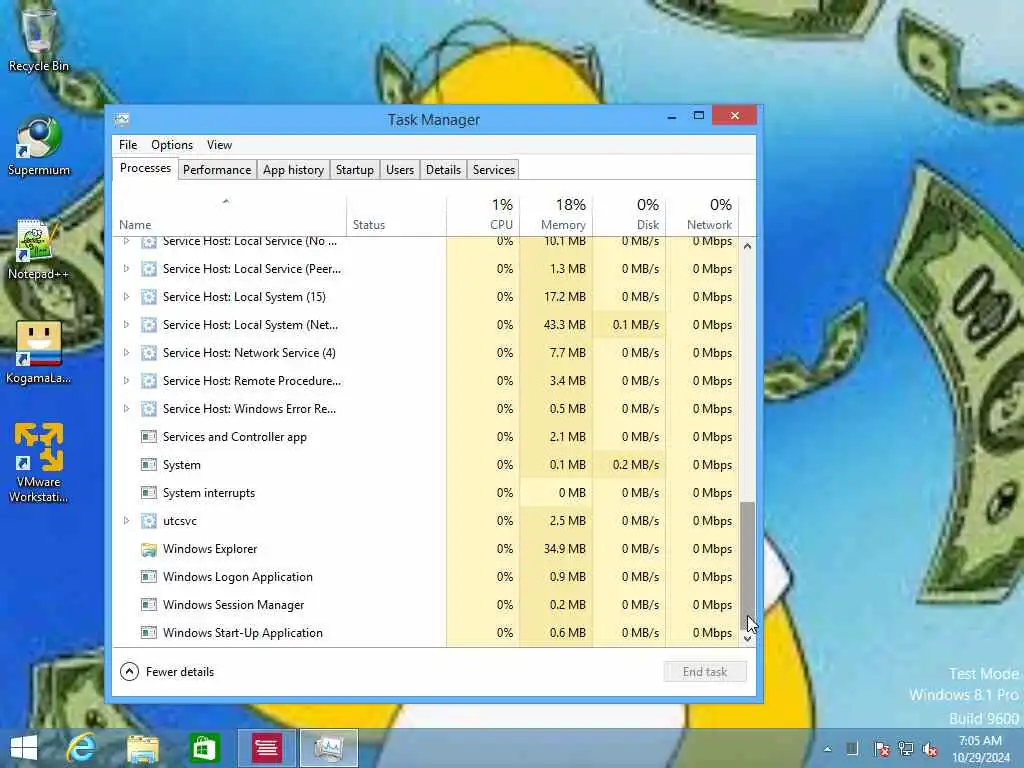
Task: Click the Services and Controller app icon
Action: pyautogui.click(x=149, y=437)
